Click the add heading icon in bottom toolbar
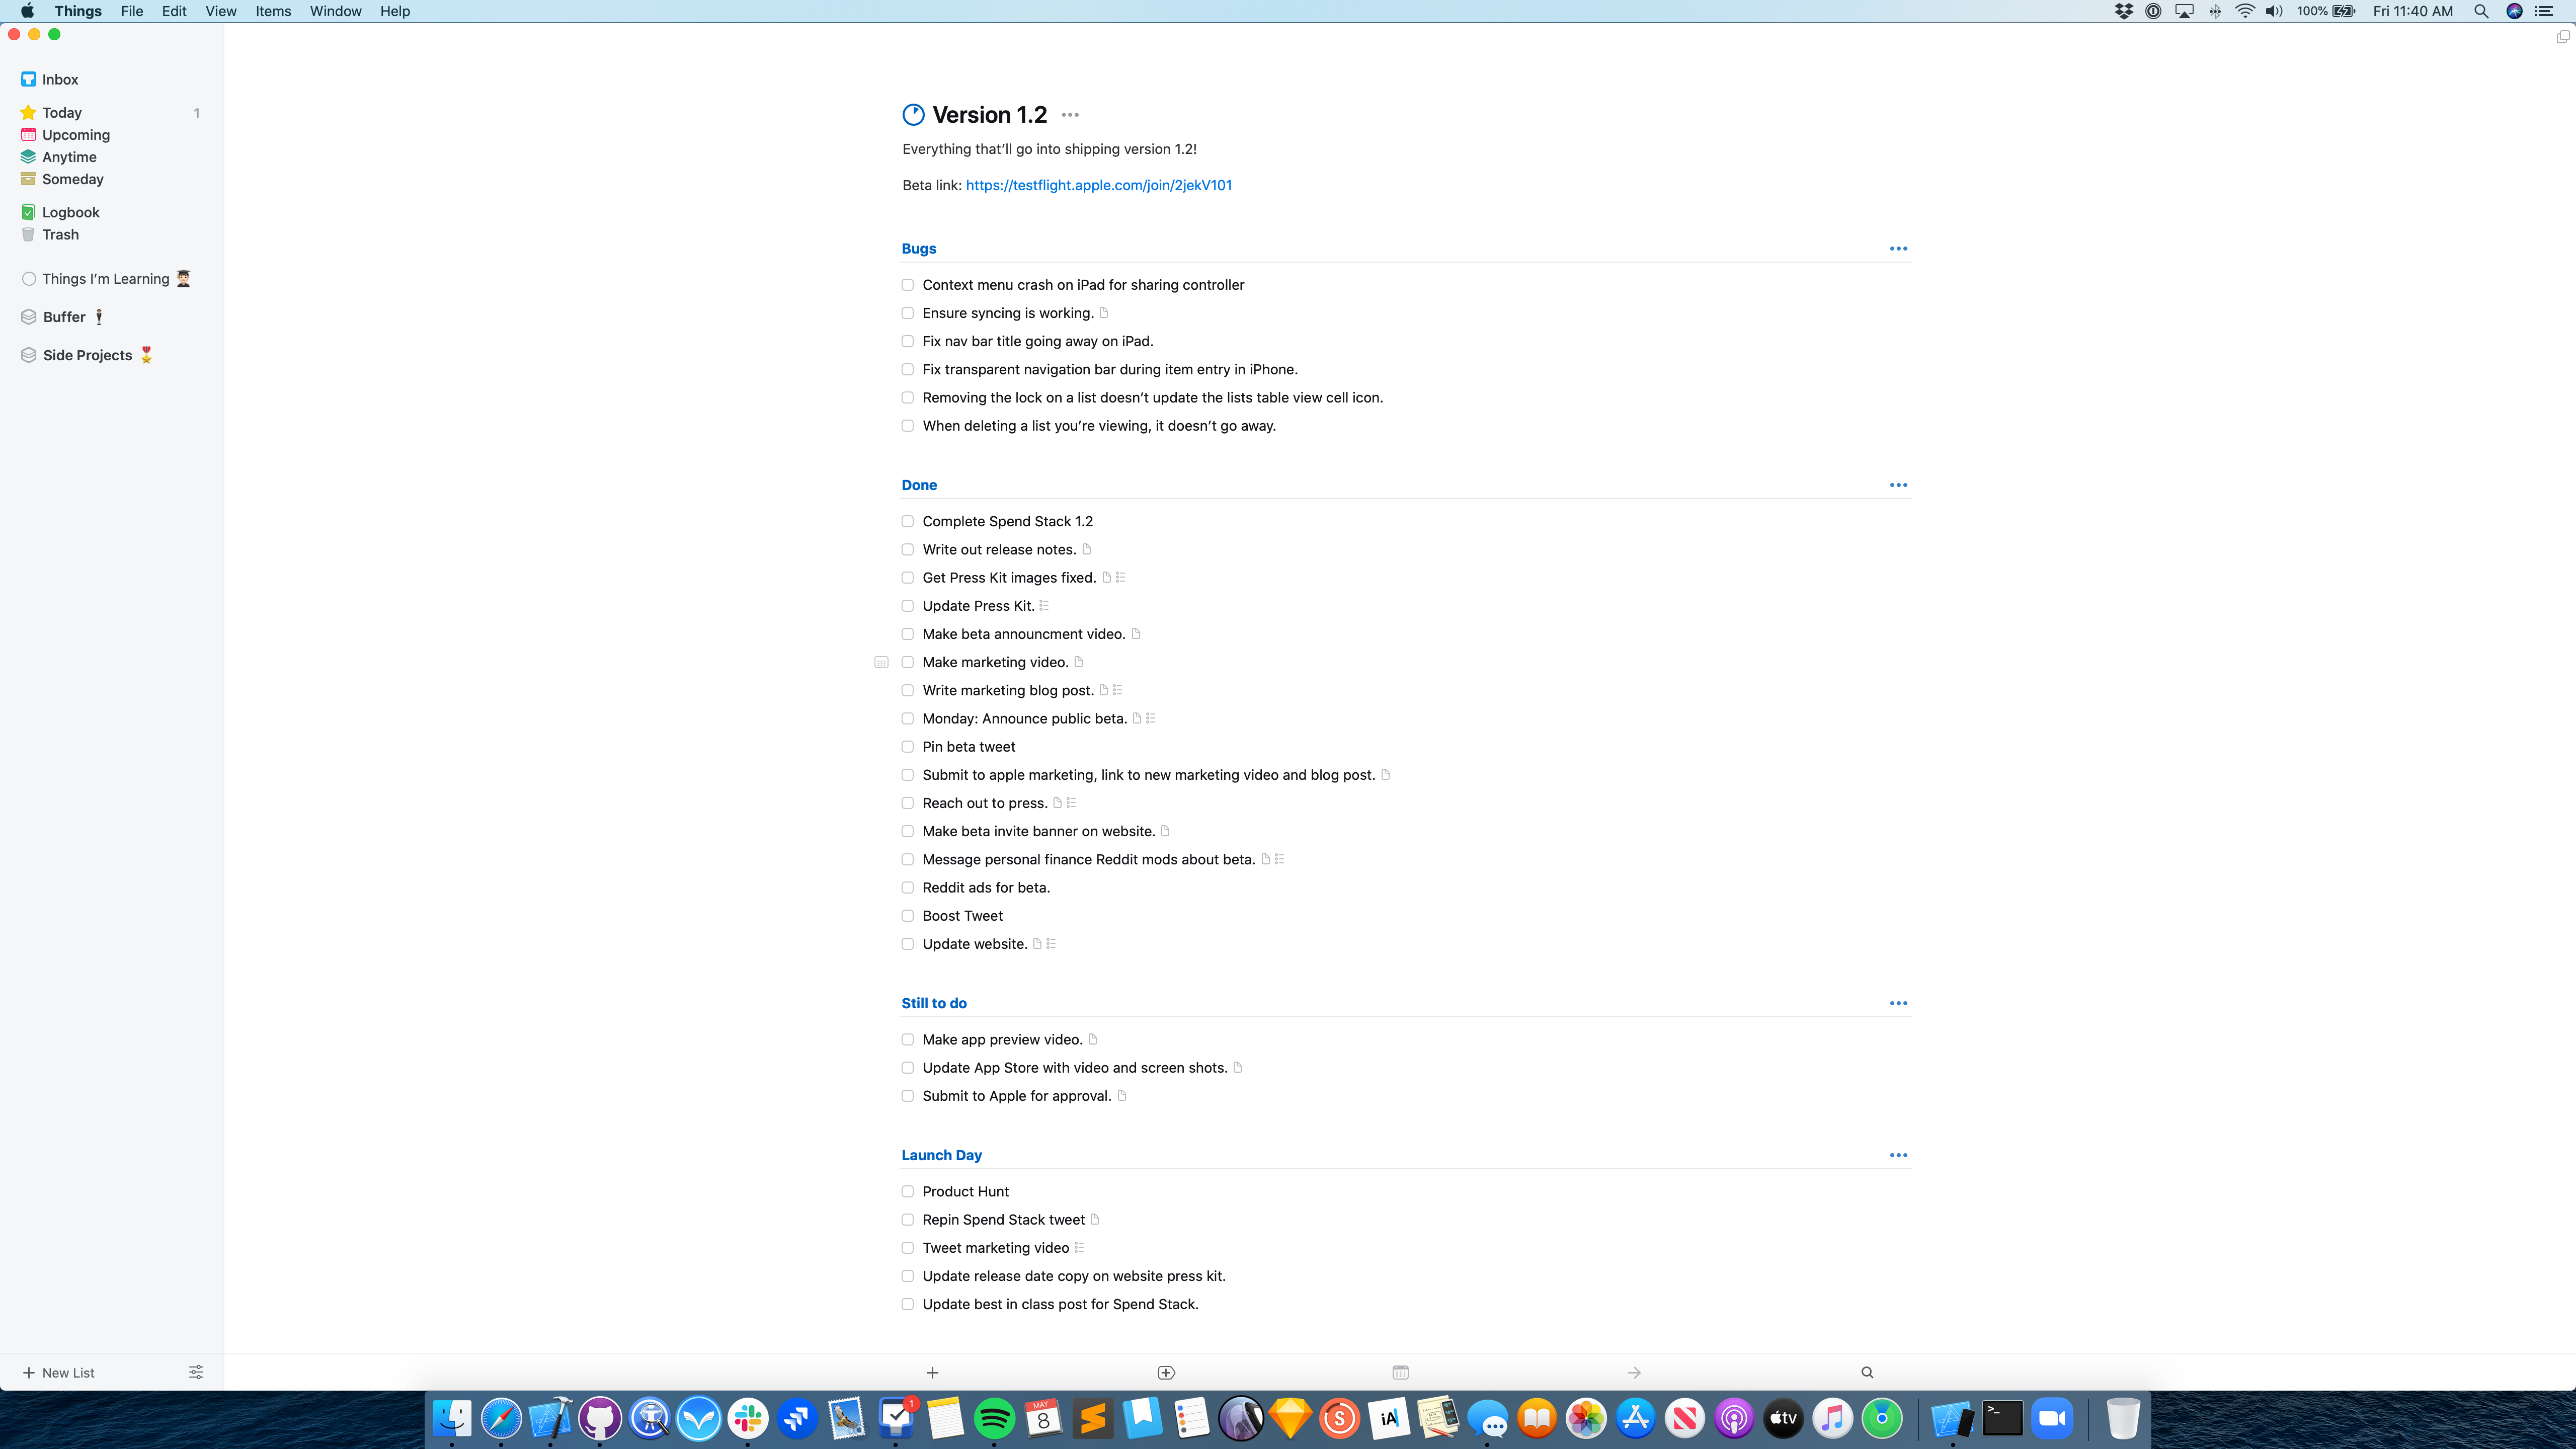The image size is (2576, 1449). coord(1166,1372)
